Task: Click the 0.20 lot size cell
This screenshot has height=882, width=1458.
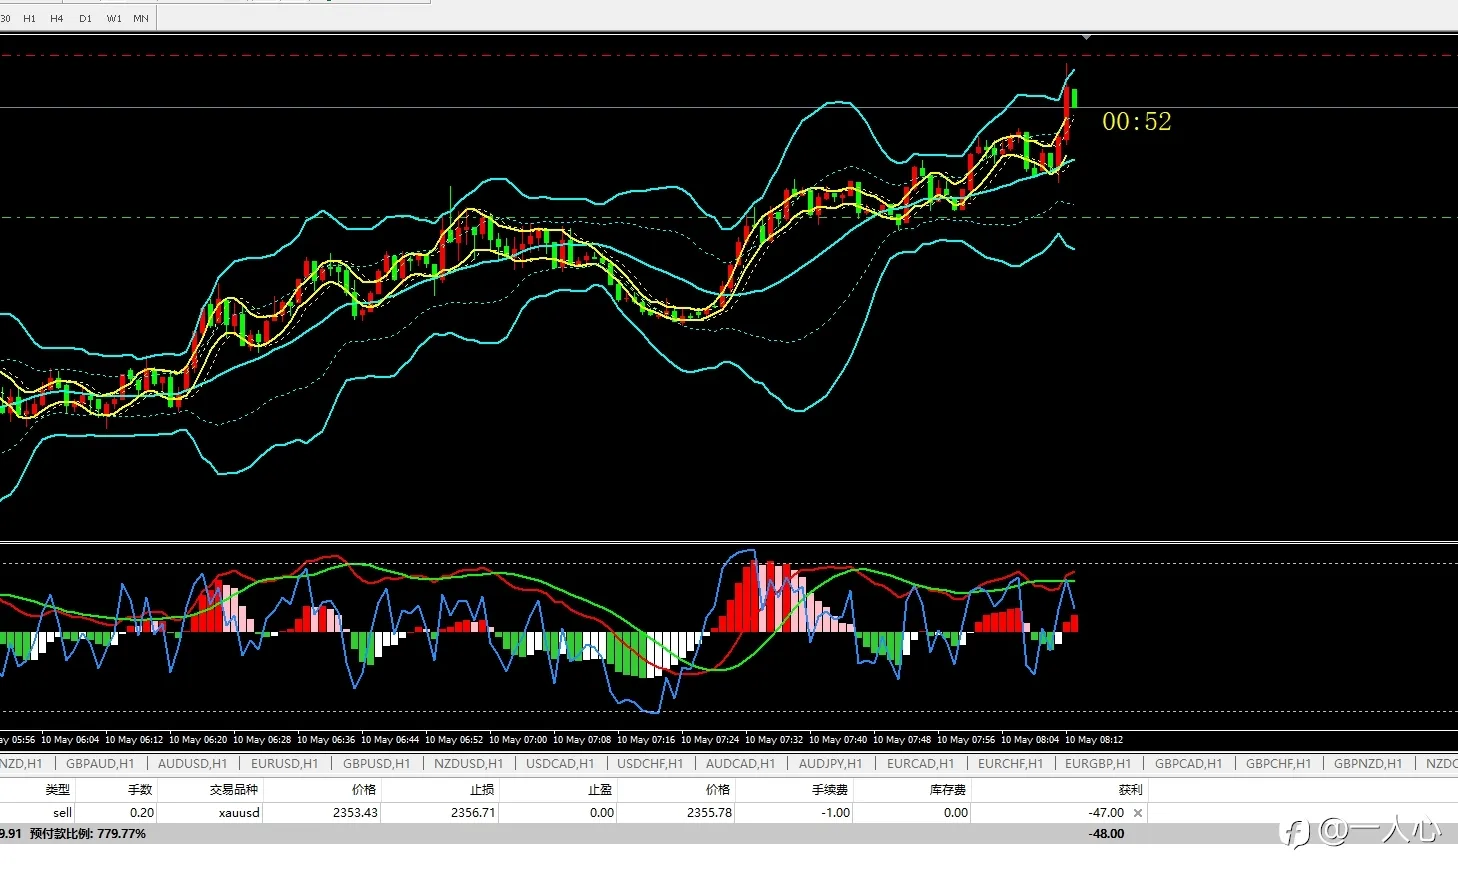Action: point(142,813)
